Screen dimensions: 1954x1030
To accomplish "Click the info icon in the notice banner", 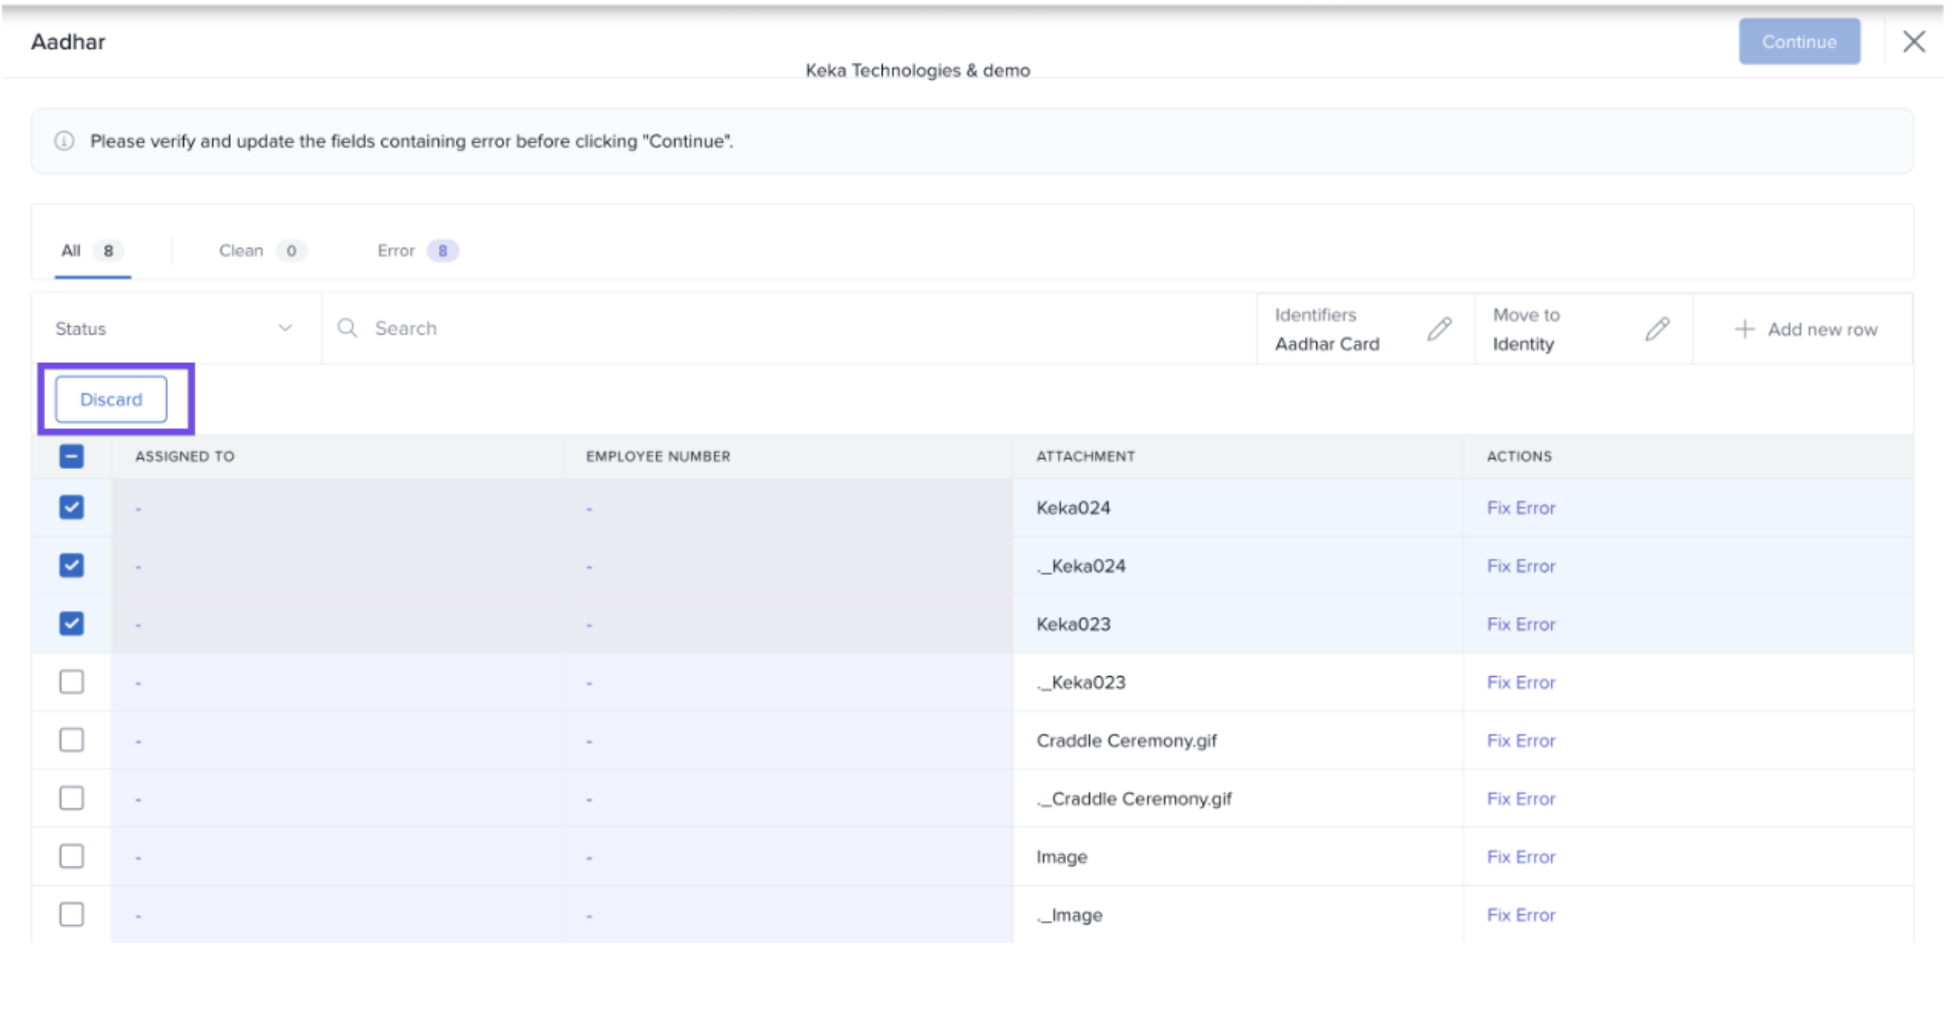I will point(64,141).
